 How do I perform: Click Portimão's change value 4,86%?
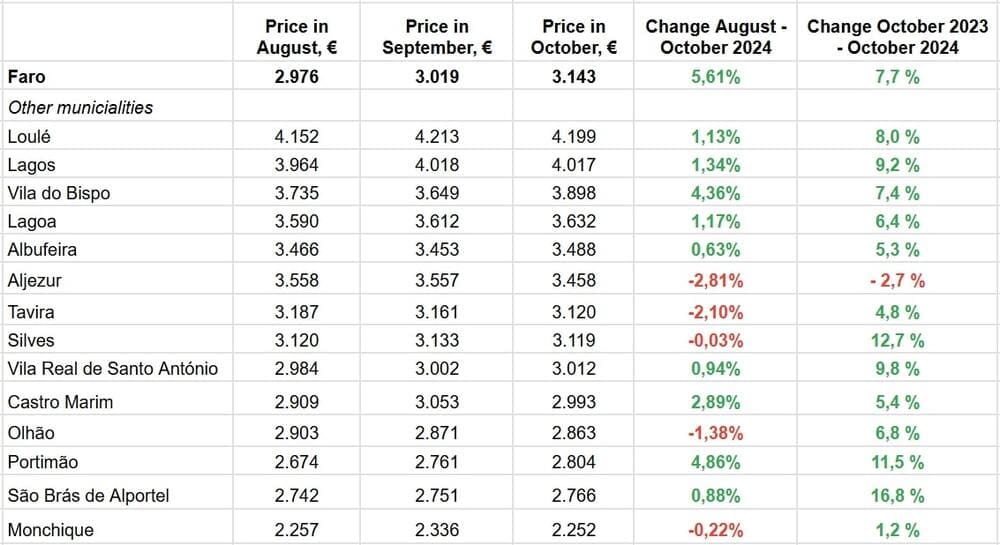(x=714, y=462)
